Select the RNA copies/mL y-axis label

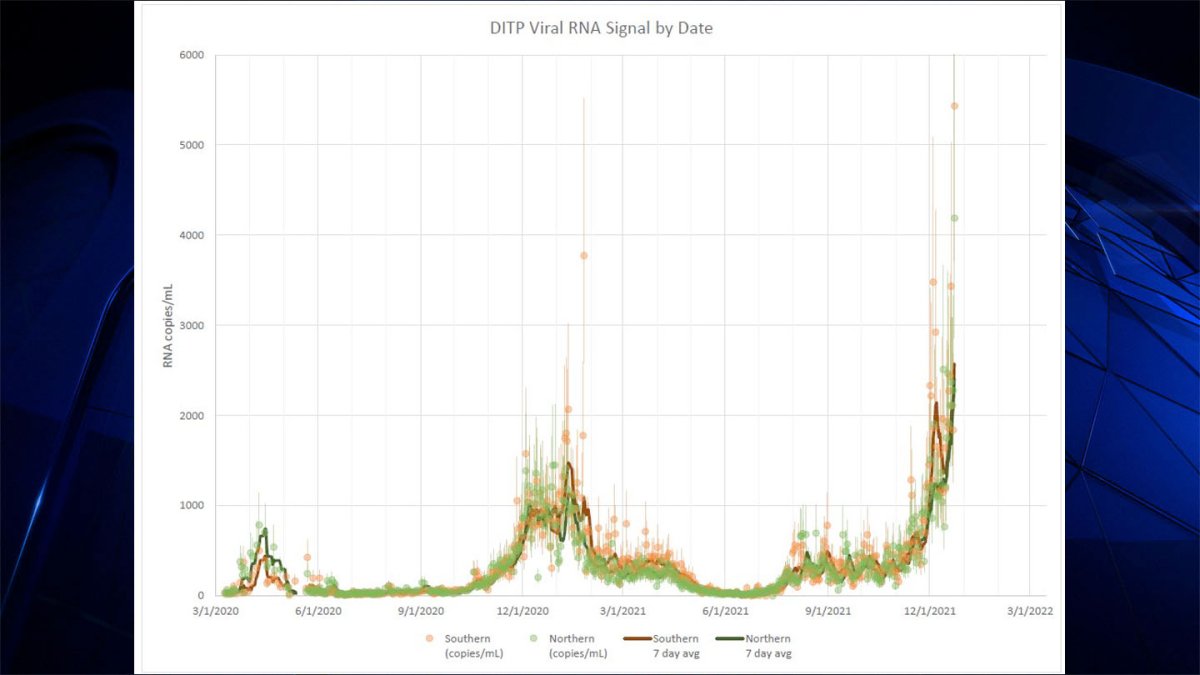[x=169, y=325]
